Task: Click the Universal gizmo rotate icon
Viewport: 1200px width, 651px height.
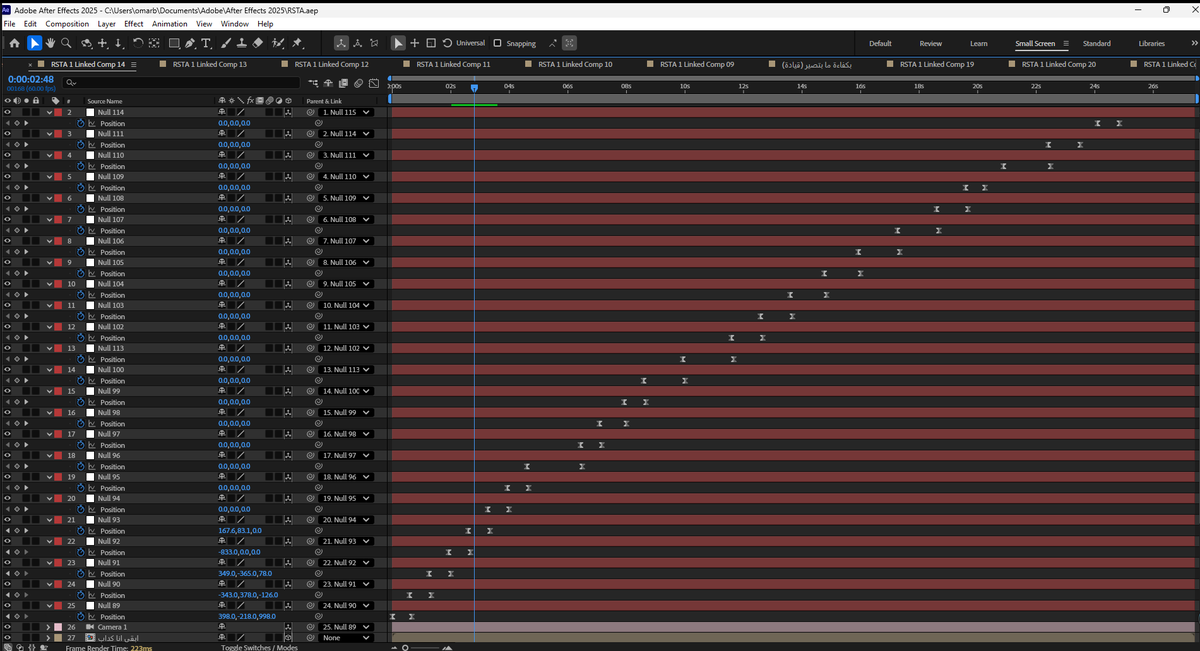Action: (447, 43)
